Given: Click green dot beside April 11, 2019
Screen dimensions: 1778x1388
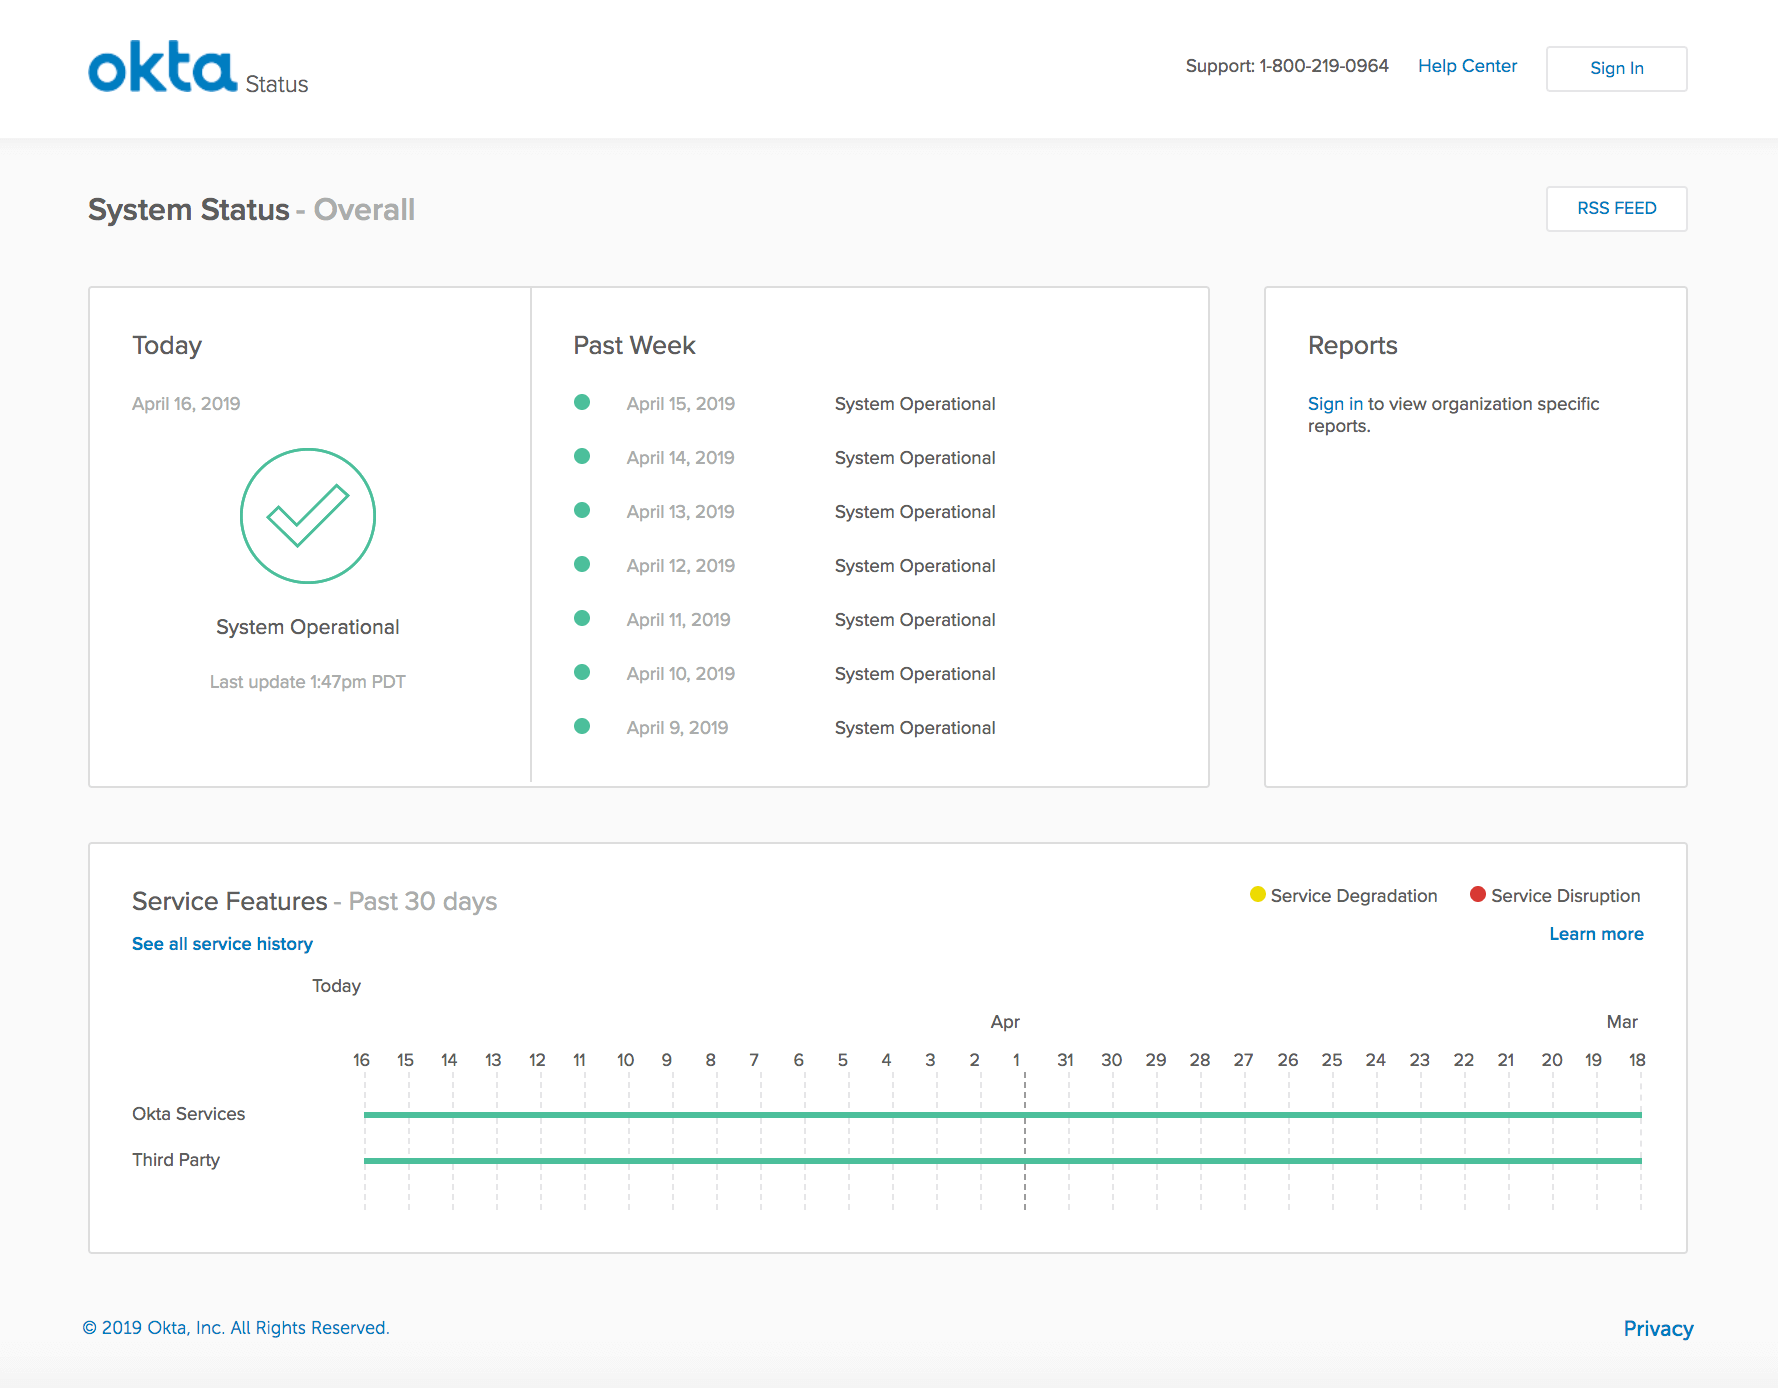Looking at the screenshot, I should click(x=582, y=619).
